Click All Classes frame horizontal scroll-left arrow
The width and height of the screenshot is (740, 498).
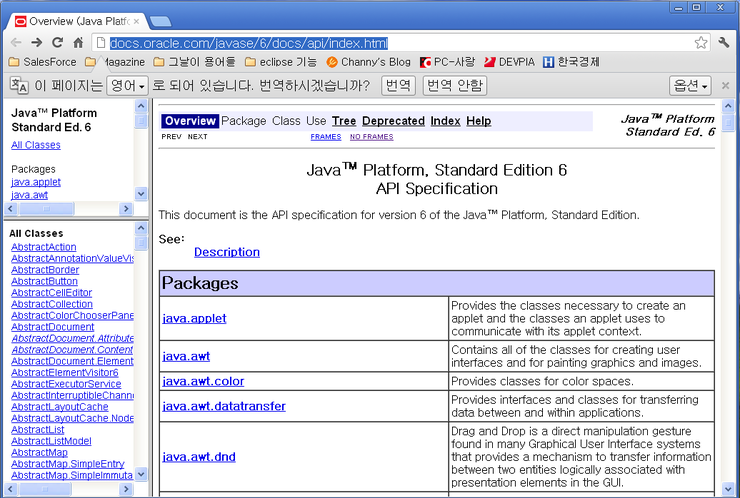[x=10, y=489]
